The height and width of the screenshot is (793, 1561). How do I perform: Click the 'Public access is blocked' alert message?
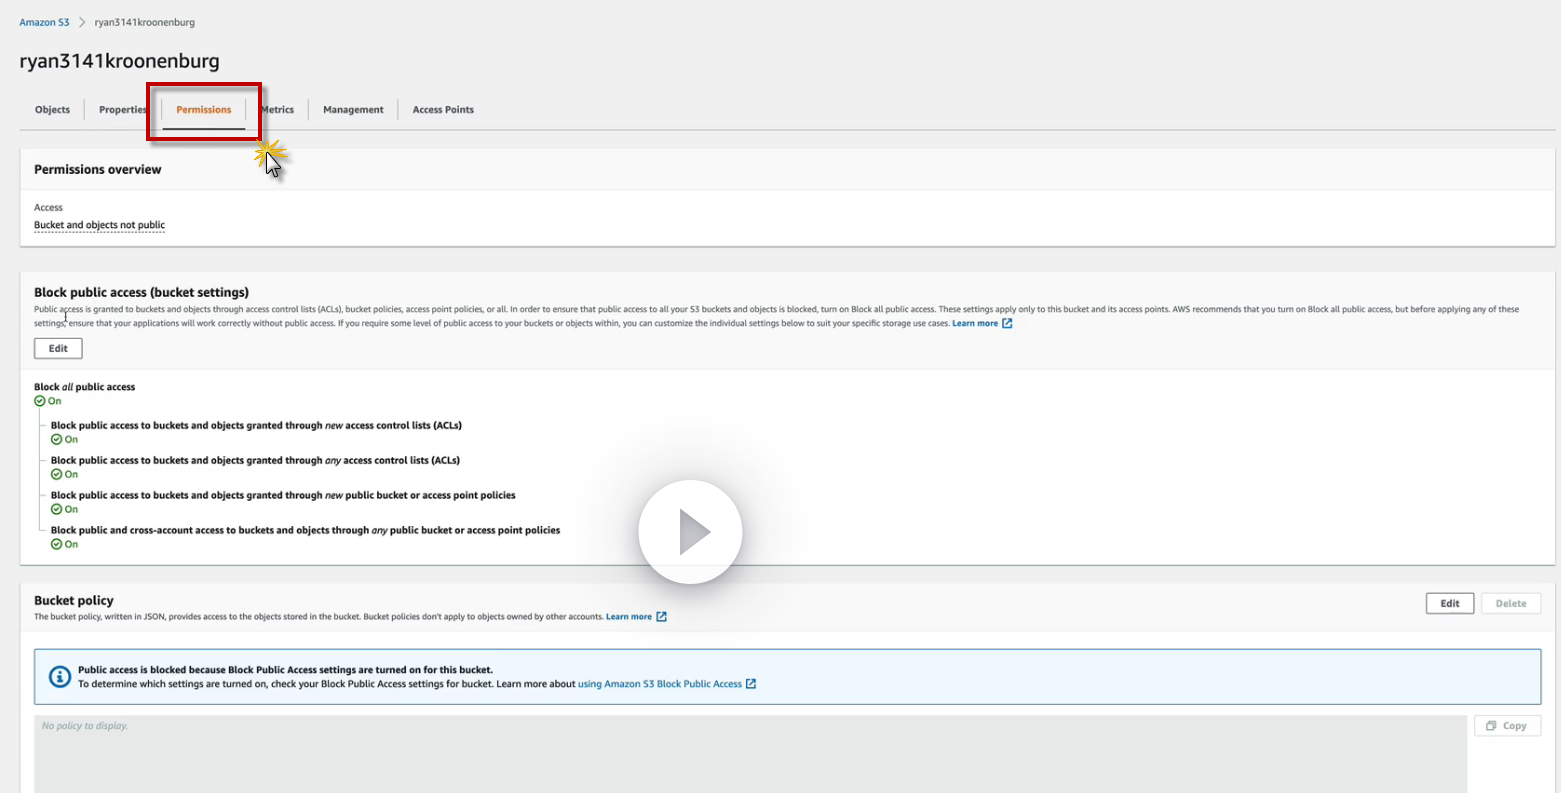click(x=285, y=669)
